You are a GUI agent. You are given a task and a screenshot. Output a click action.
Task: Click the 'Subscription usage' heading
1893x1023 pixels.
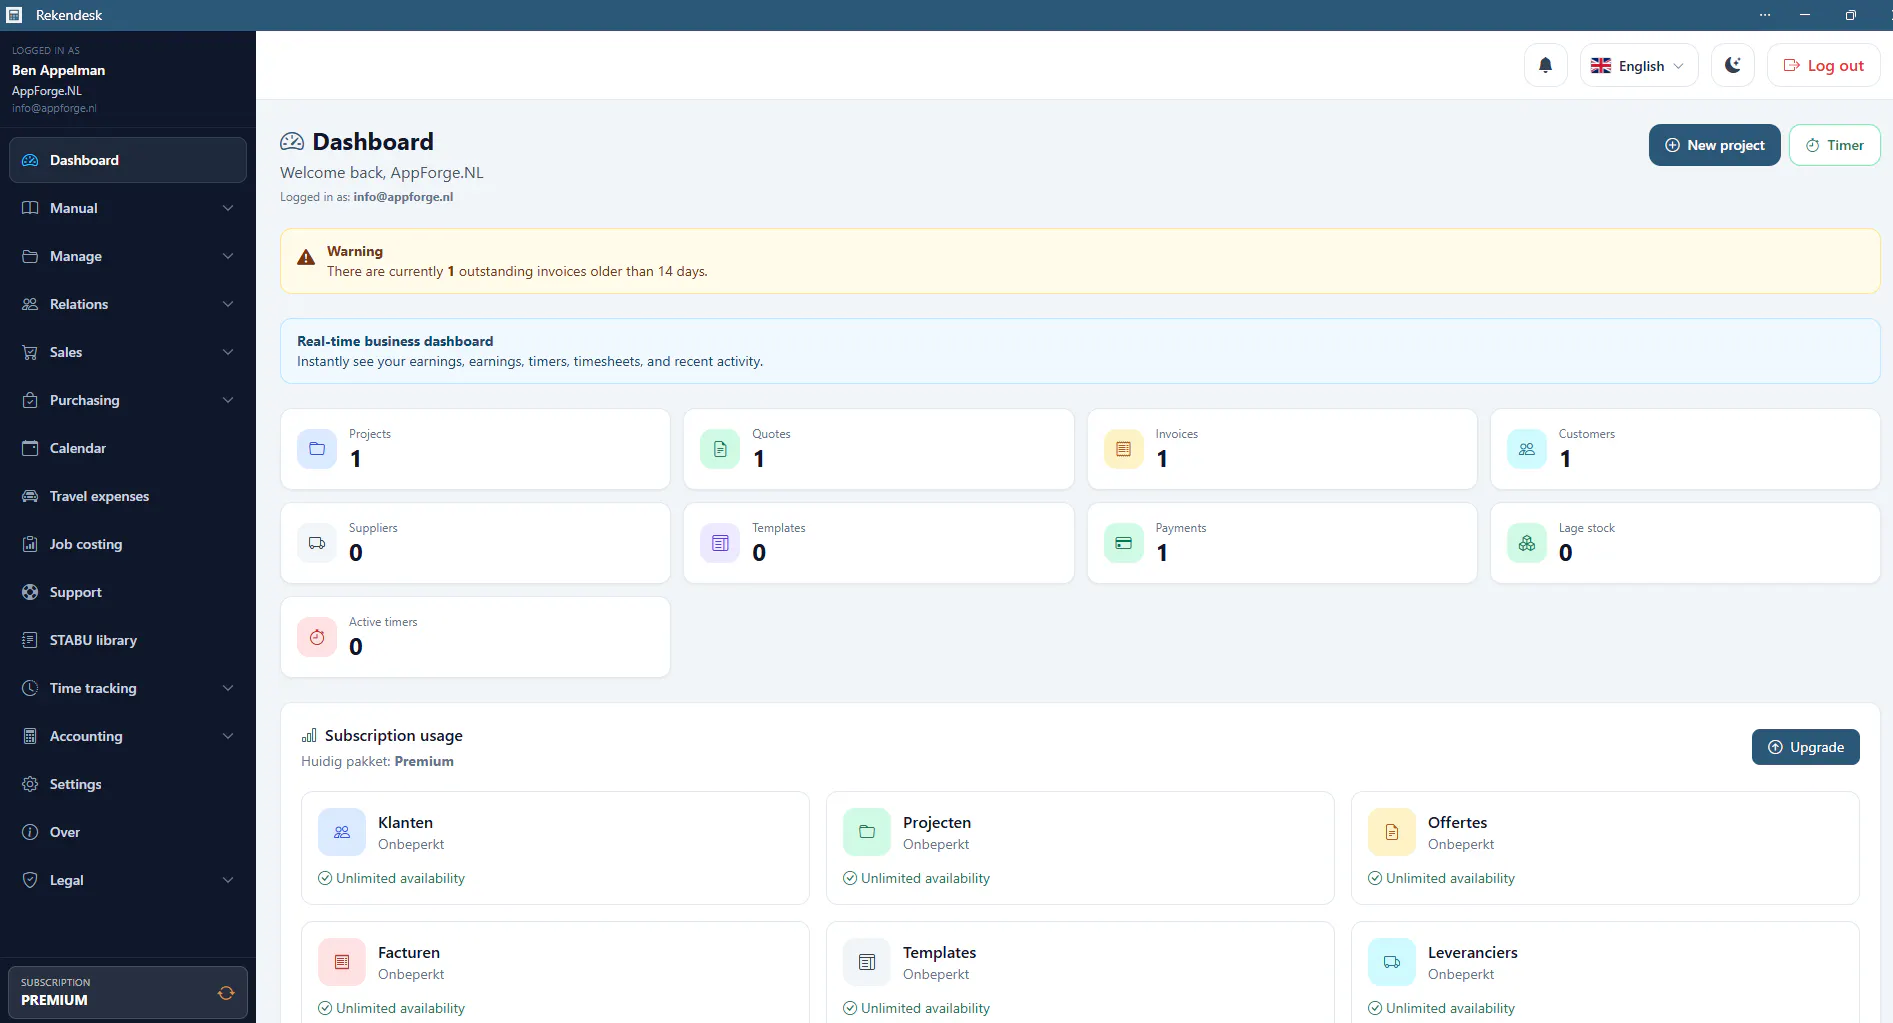[x=394, y=735]
